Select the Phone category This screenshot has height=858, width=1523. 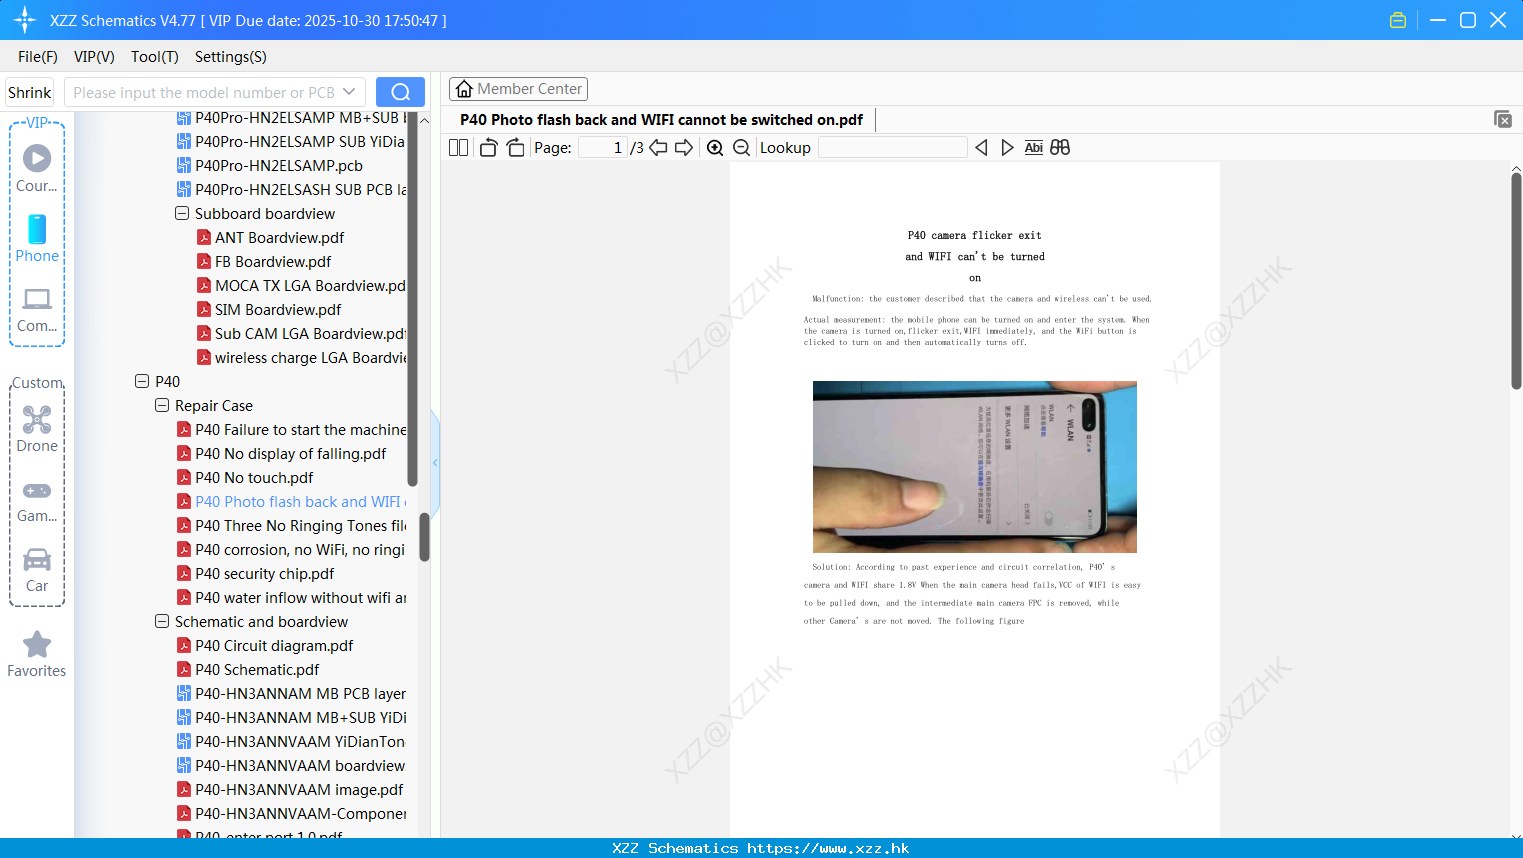pyautogui.click(x=37, y=238)
